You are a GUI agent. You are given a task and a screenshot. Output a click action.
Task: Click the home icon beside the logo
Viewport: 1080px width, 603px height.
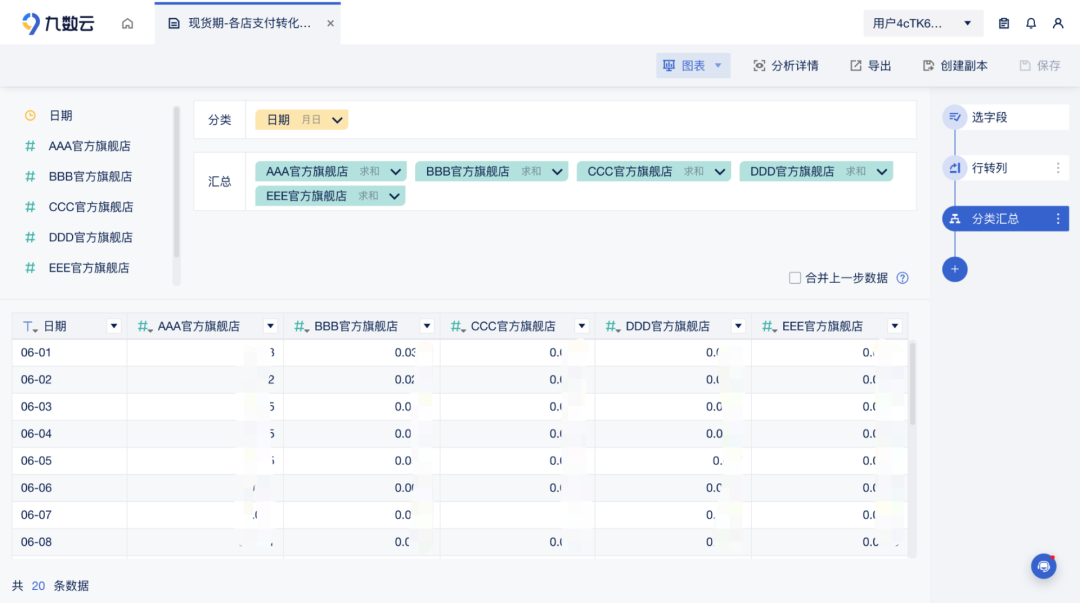point(127,21)
